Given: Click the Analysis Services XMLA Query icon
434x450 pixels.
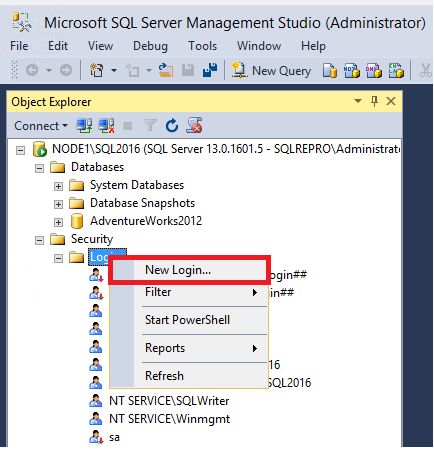Looking at the screenshot, I should click(396, 70).
